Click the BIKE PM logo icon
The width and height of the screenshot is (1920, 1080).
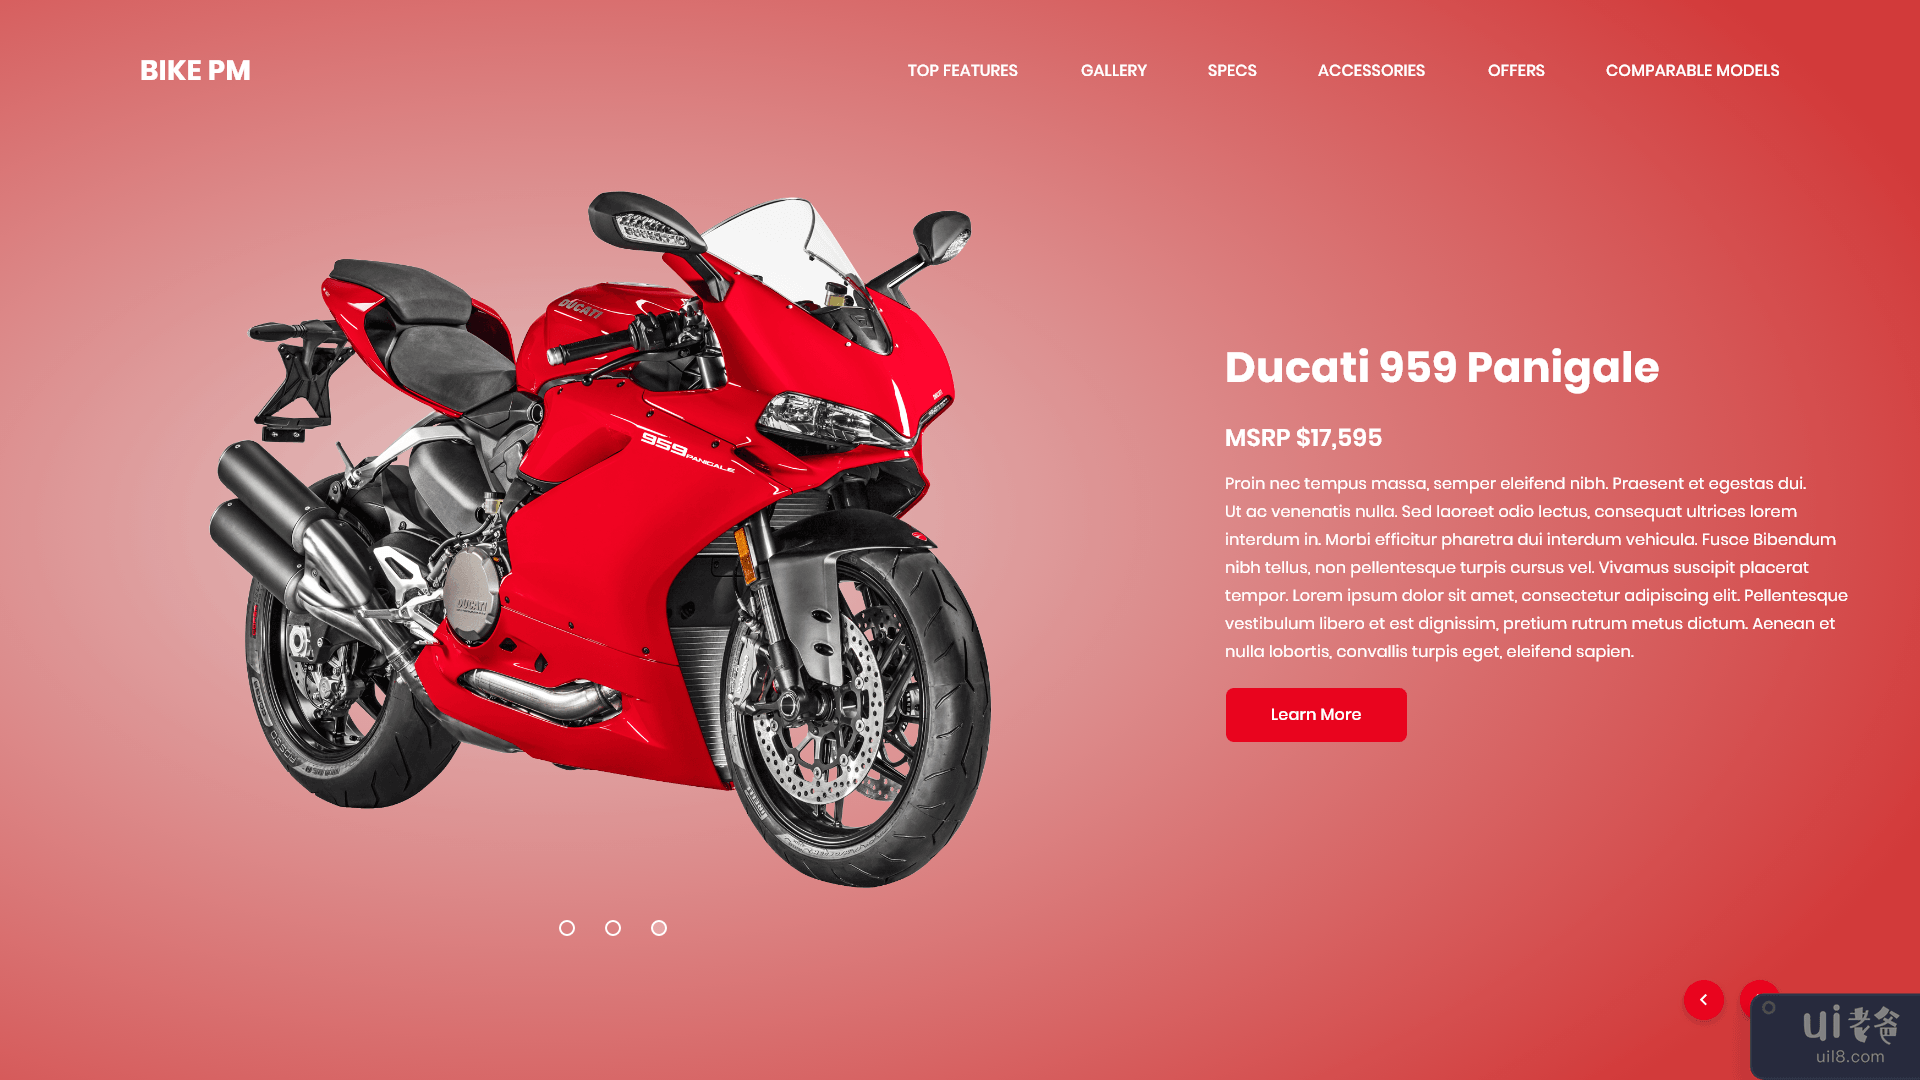point(195,70)
